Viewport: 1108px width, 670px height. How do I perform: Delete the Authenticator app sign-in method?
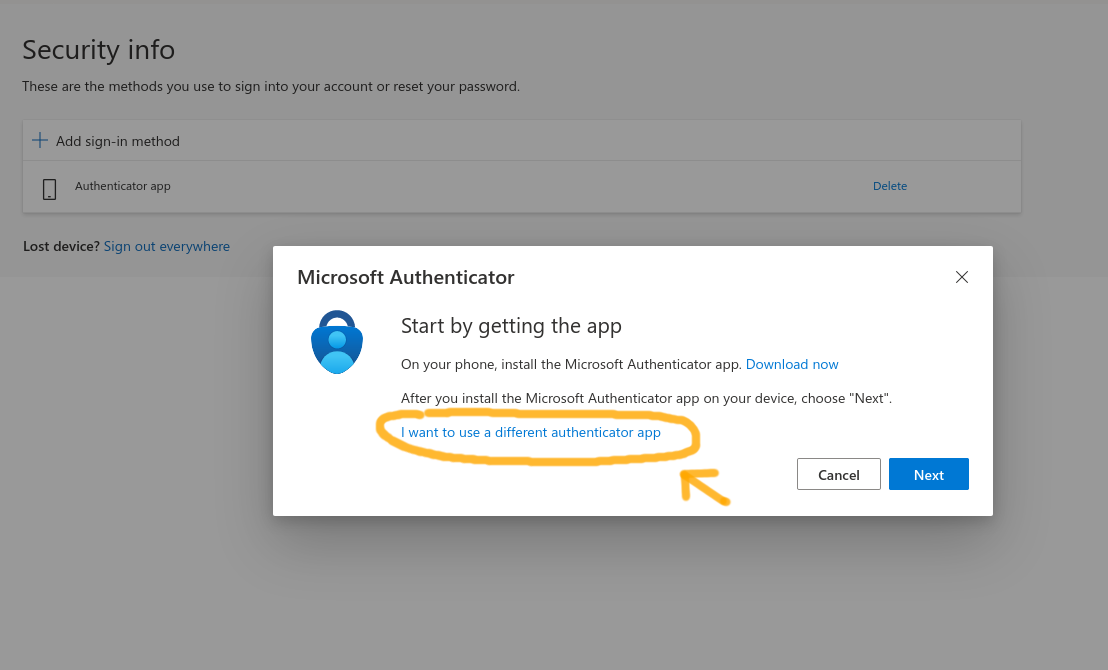tap(890, 186)
